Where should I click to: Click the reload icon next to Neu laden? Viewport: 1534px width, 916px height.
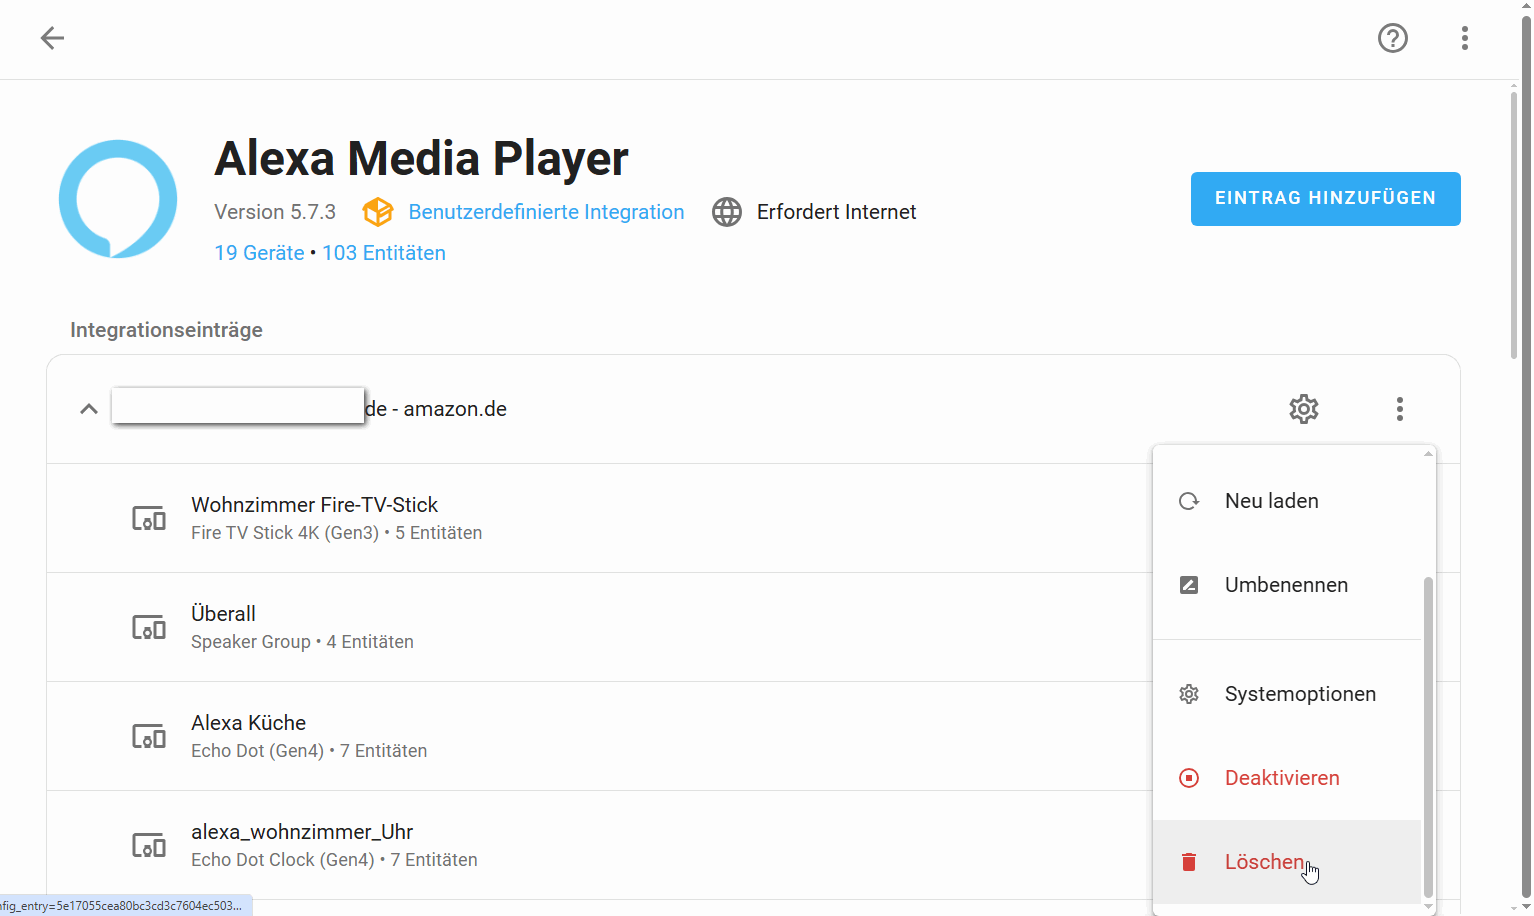pos(1189,501)
